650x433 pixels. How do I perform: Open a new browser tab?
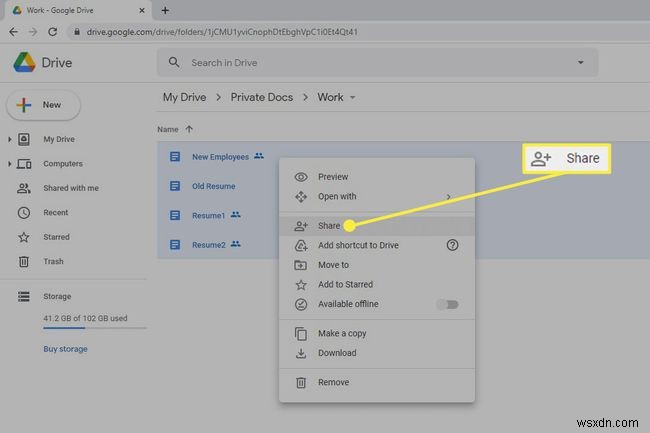click(x=165, y=10)
